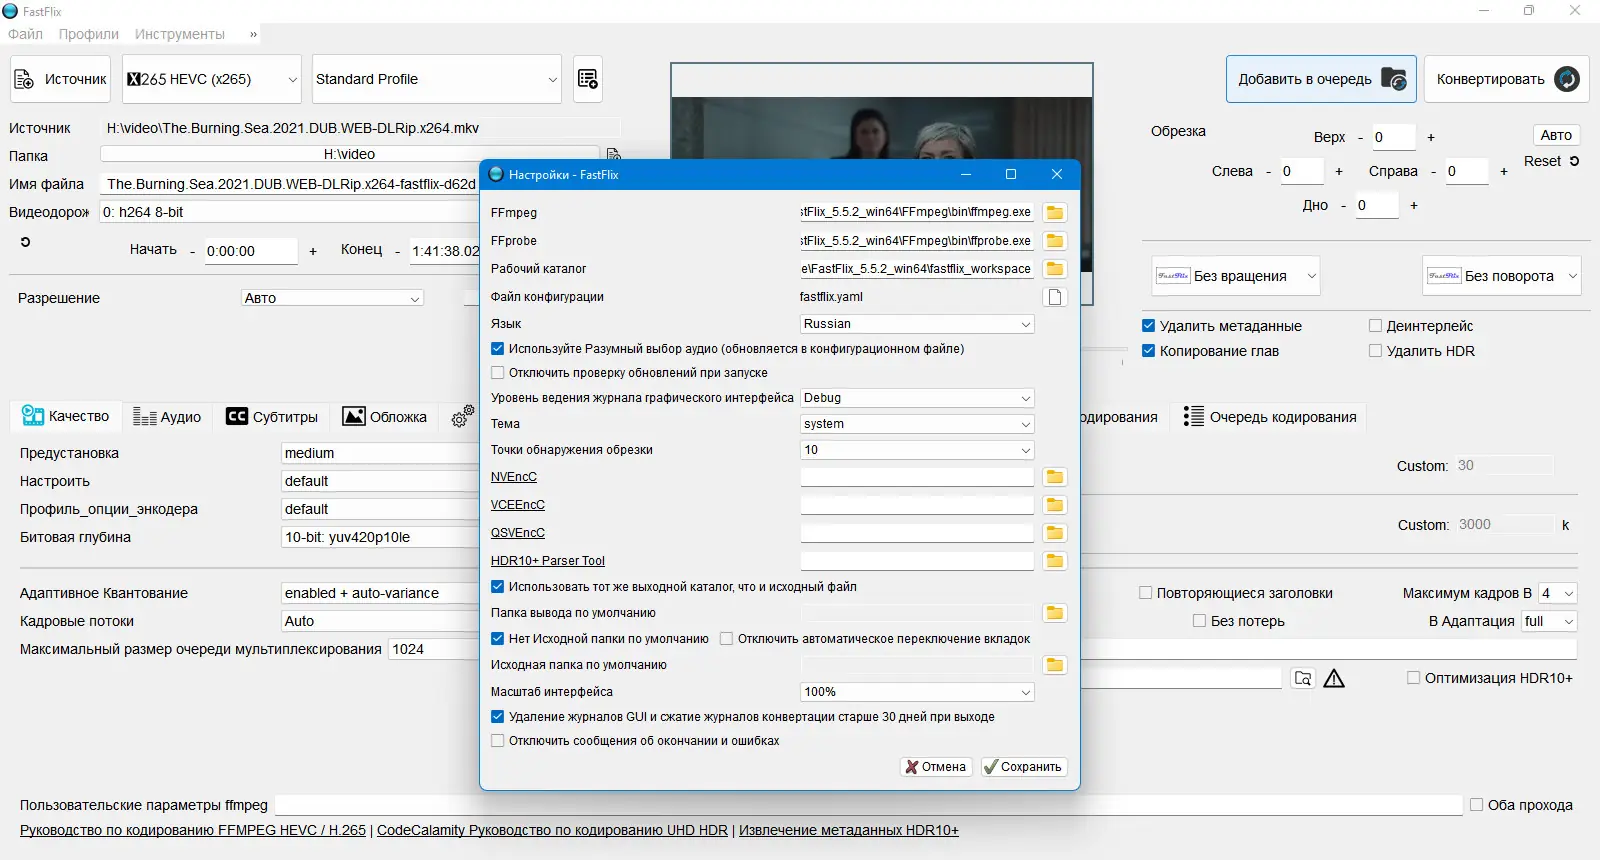This screenshot has width=1600, height=860.
Task: Browse for the QSVEncC executable
Action: coord(1054,533)
